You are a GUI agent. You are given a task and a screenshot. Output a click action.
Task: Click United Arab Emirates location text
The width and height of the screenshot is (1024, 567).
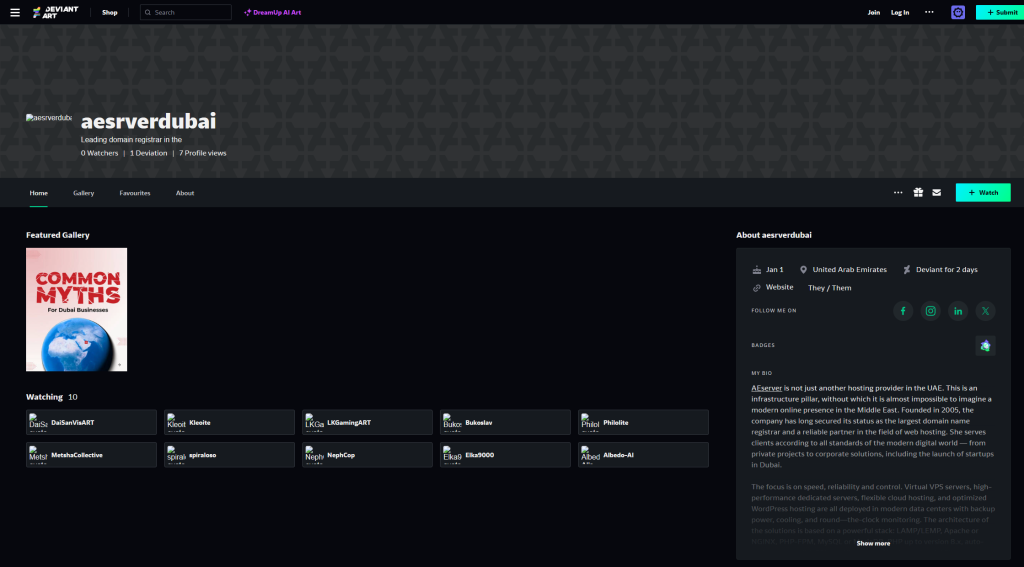click(x=850, y=270)
